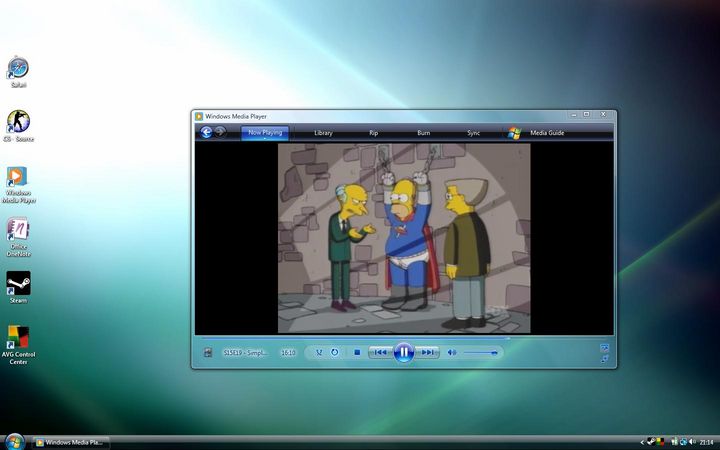Viewport: 720px width, 450px height.
Task: Mute the player's speaker icon
Action: [x=452, y=353]
